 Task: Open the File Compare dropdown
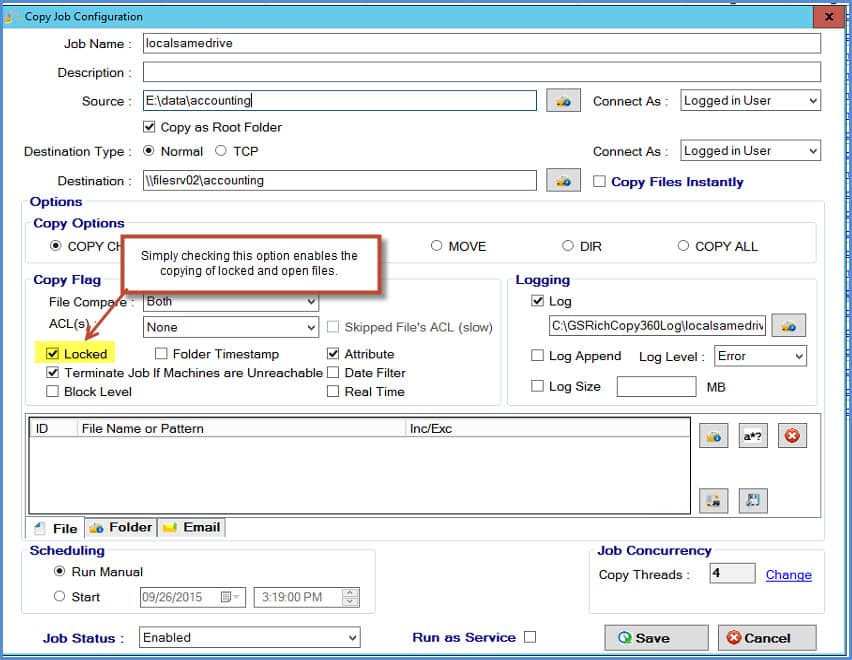point(310,301)
